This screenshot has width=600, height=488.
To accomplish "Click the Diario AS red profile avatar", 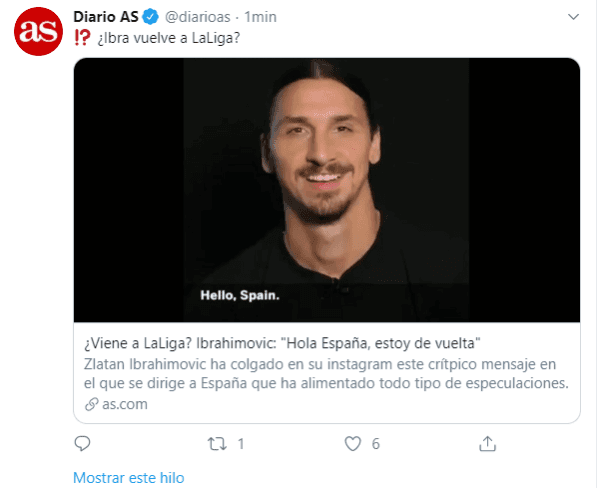I will click(38, 31).
